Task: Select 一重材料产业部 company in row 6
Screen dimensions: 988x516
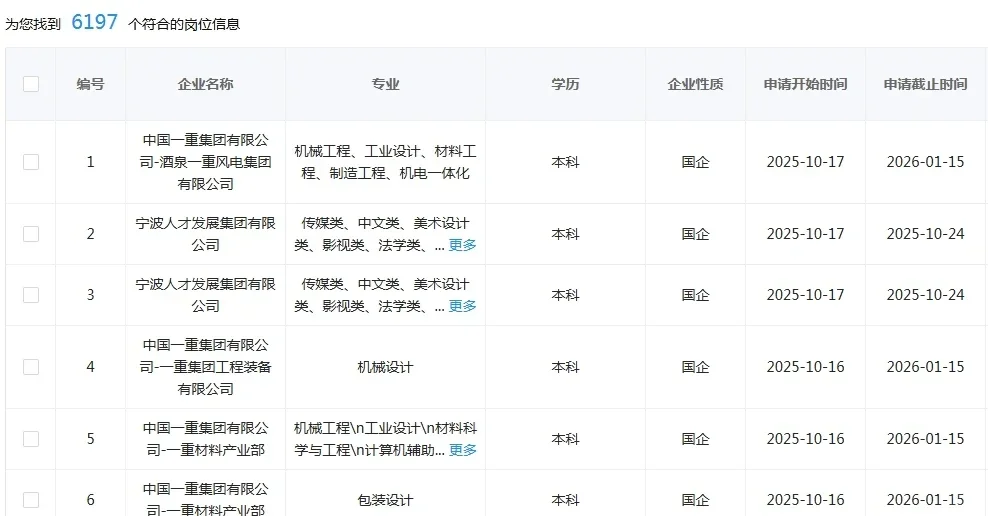Action: click(x=205, y=500)
